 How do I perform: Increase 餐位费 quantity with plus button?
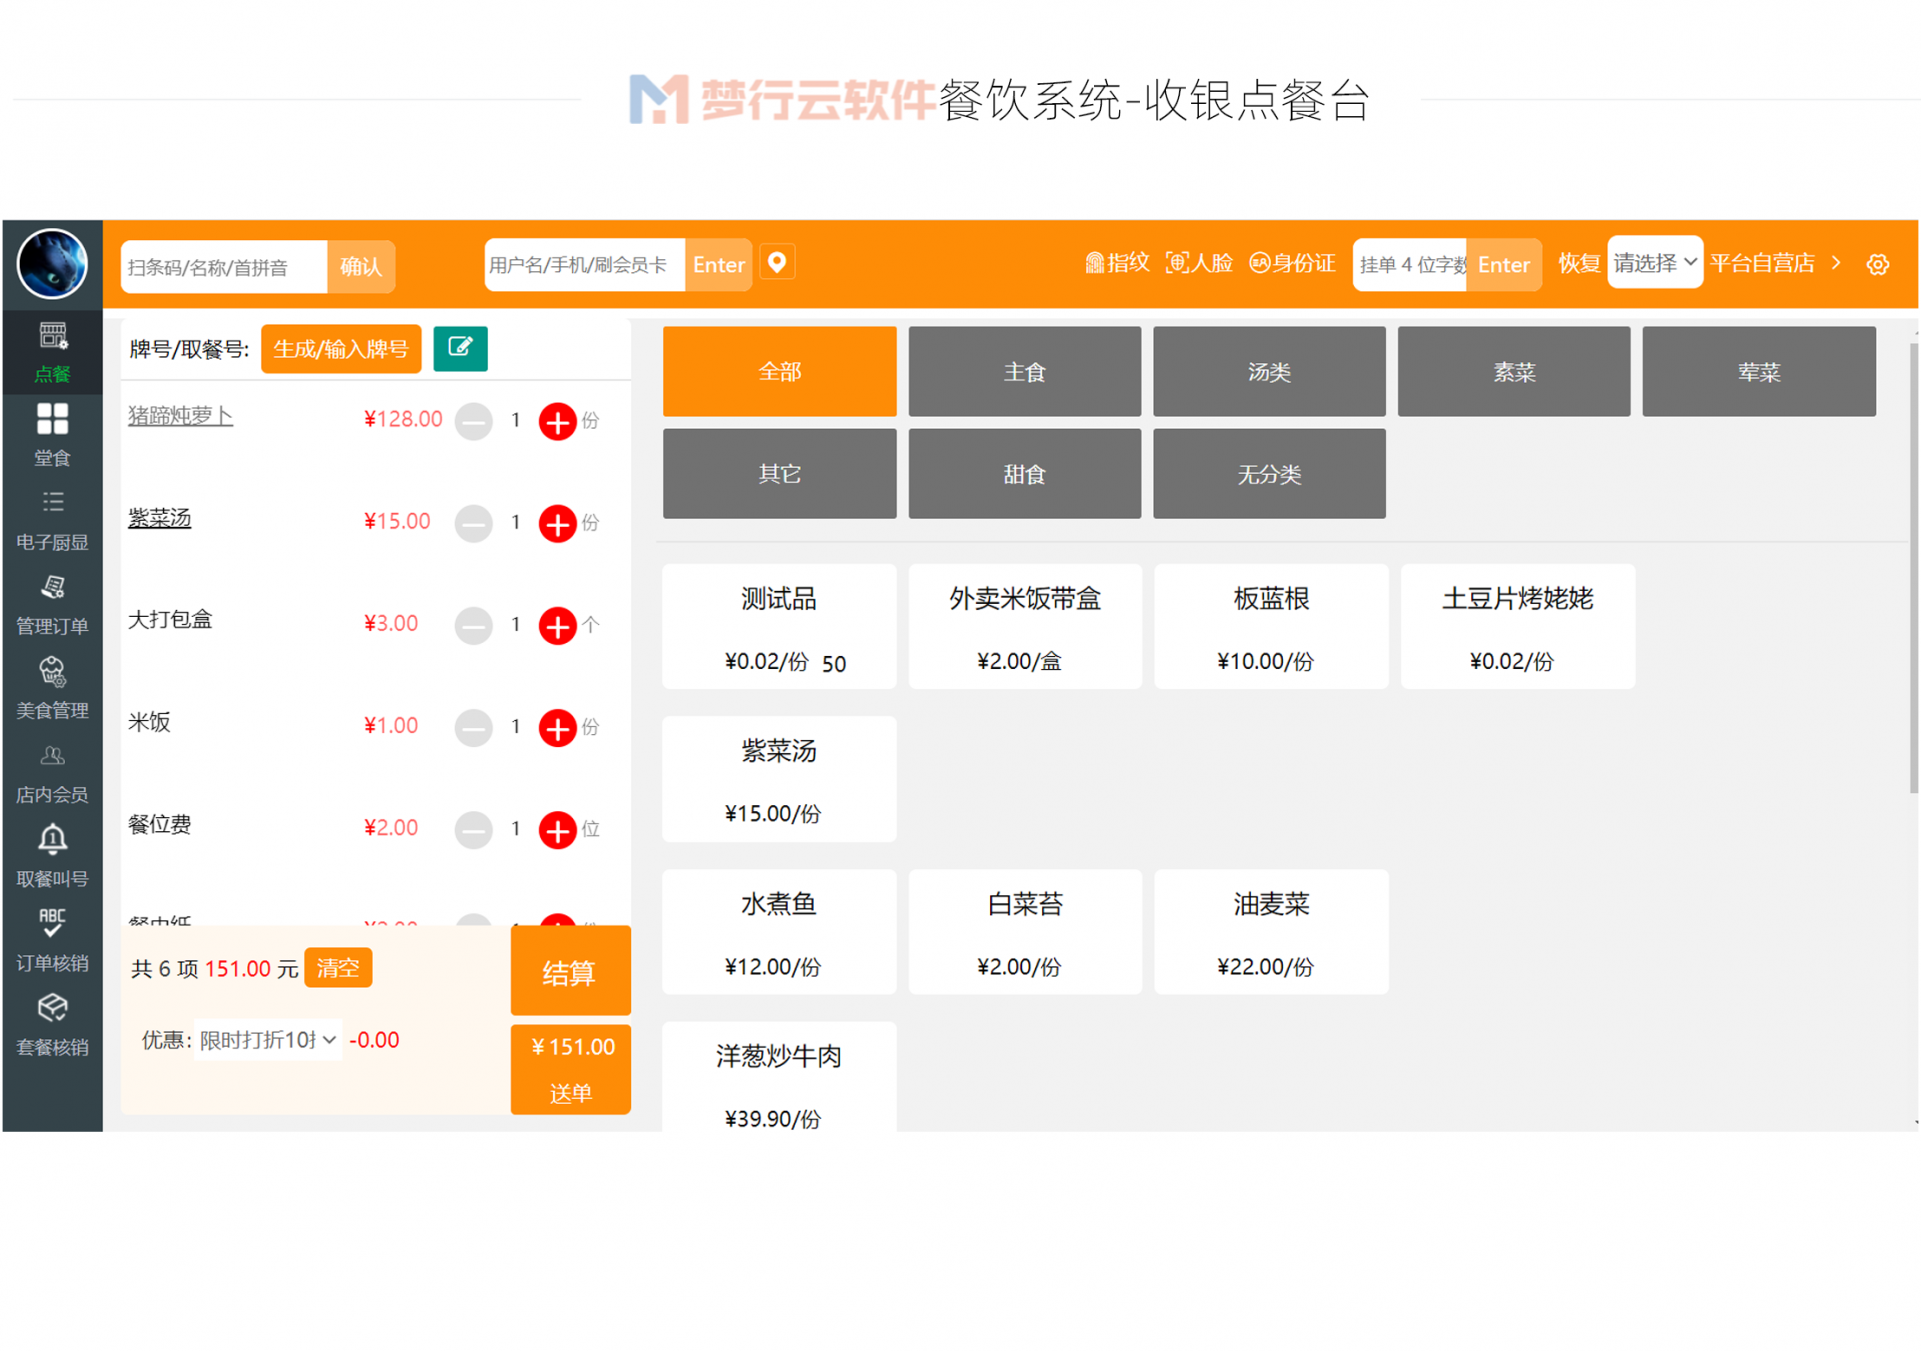(x=557, y=829)
